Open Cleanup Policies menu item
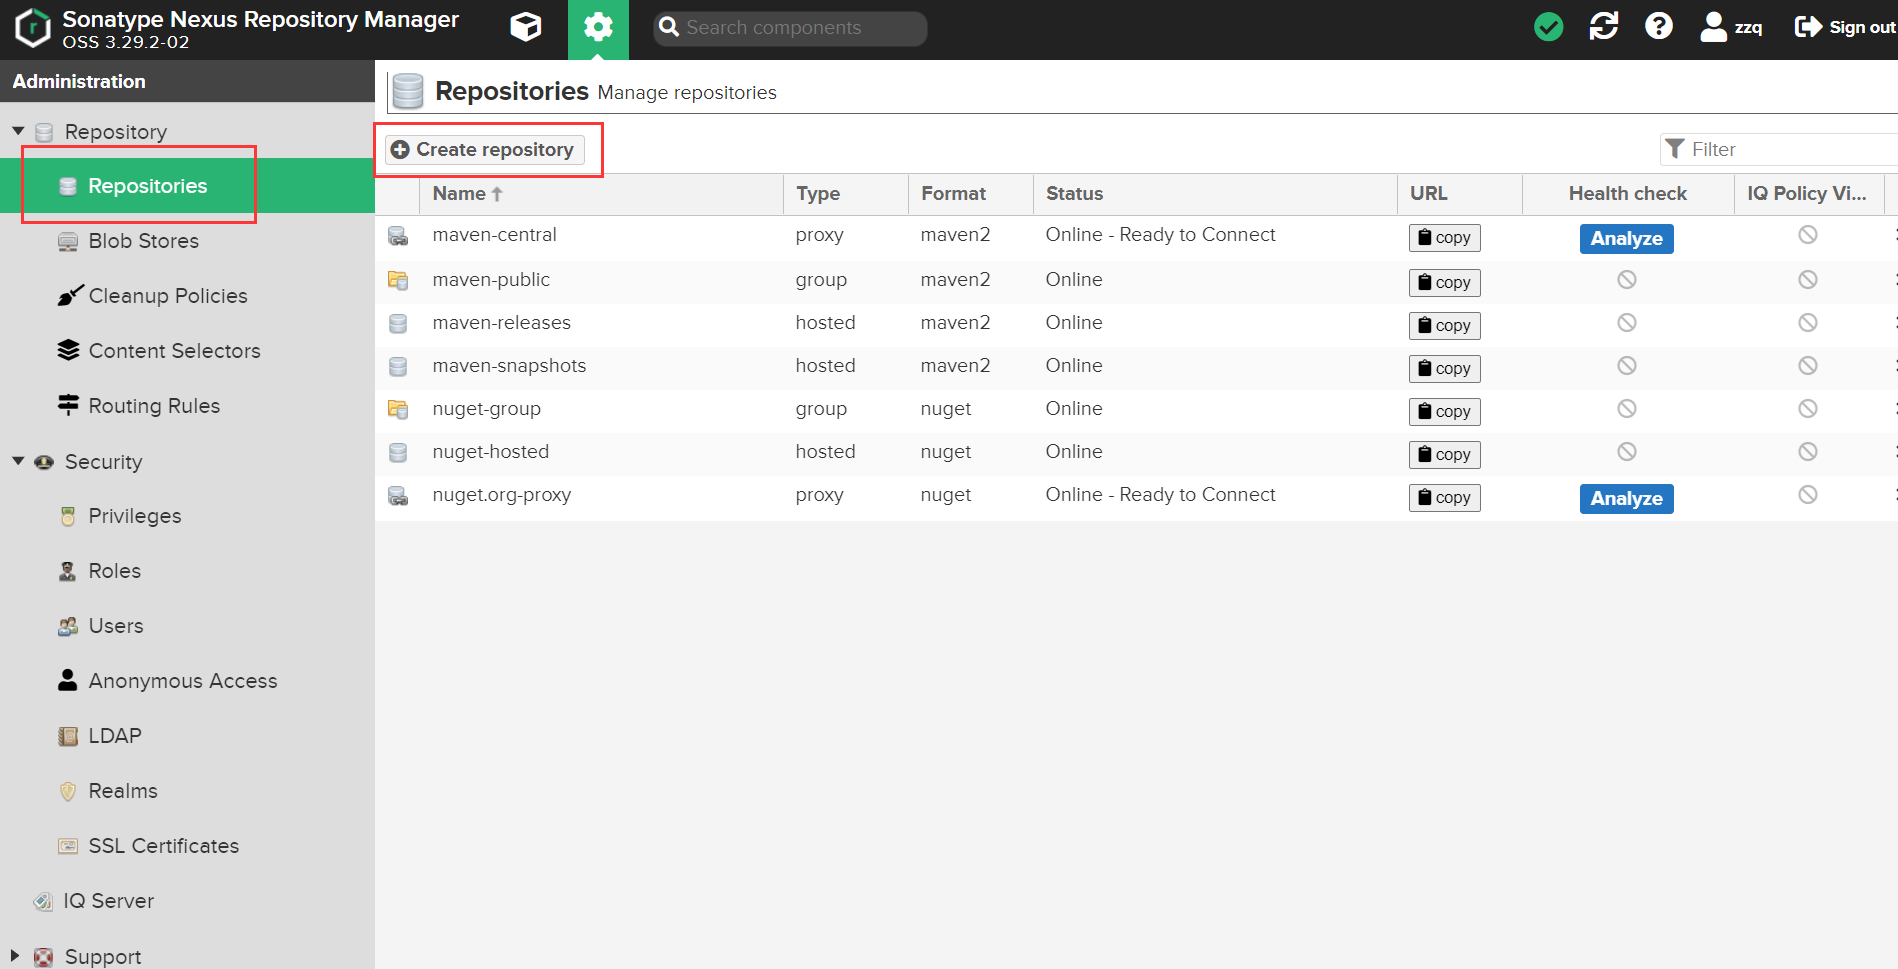 click(167, 296)
